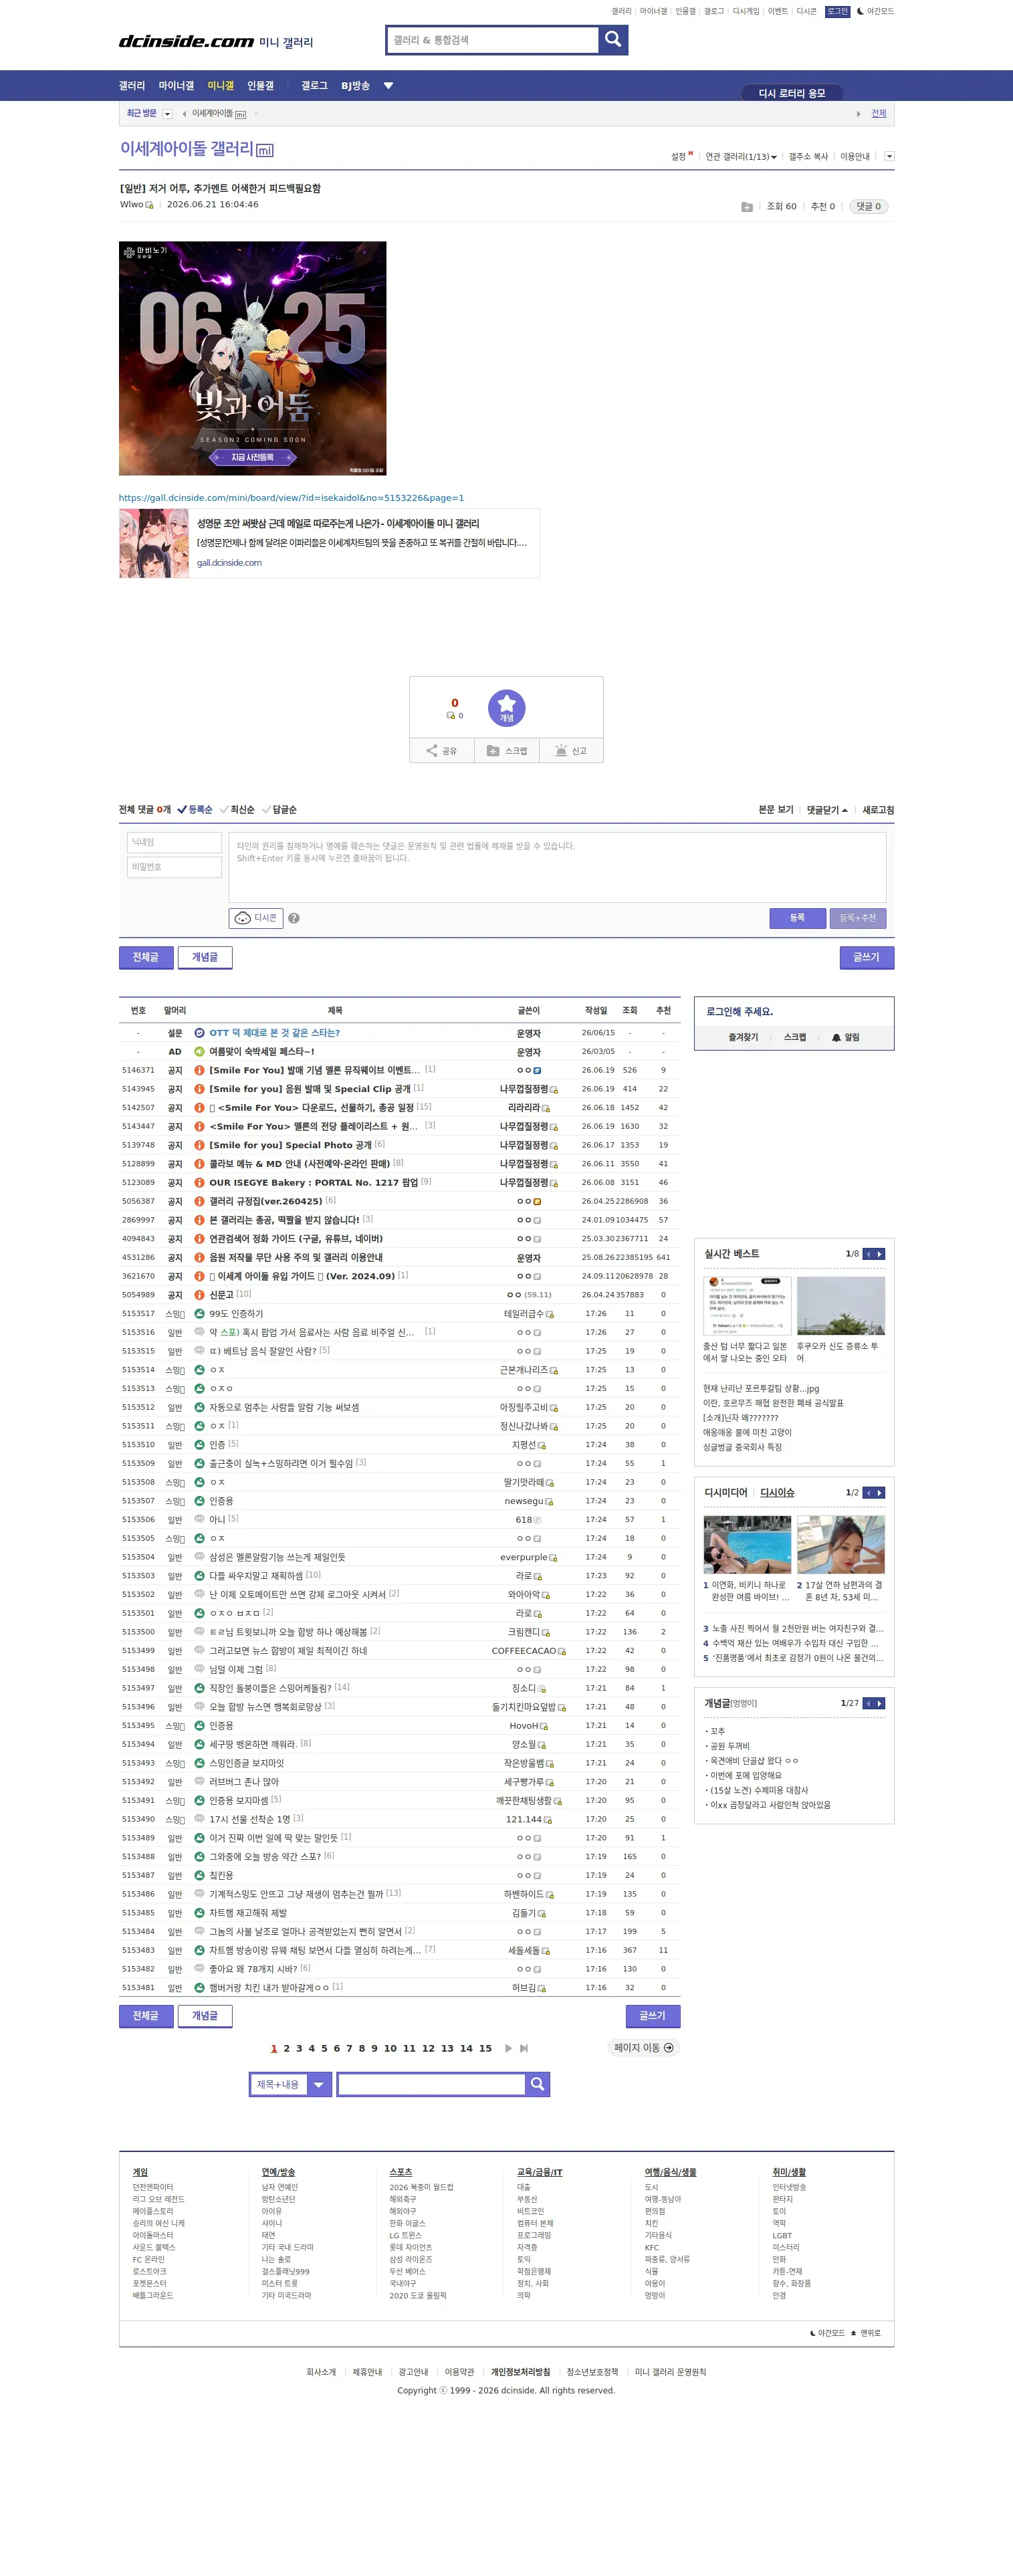Click the upper 글쓰기 write button
This screenshot has height=2576, width=1013.
click(866, 957)
